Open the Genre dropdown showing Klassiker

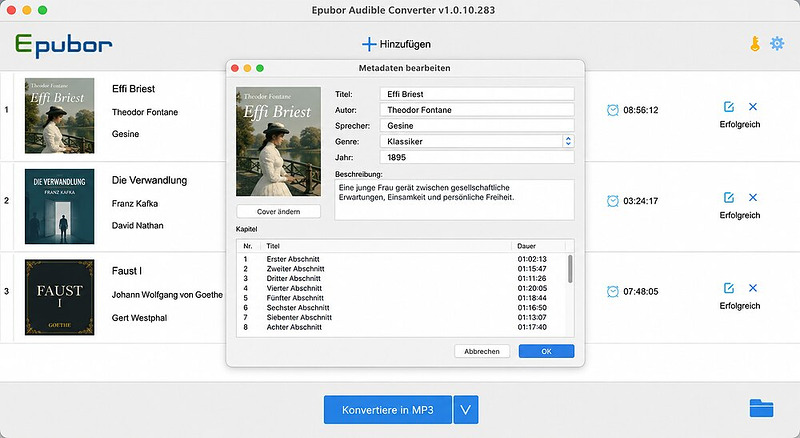477,141
